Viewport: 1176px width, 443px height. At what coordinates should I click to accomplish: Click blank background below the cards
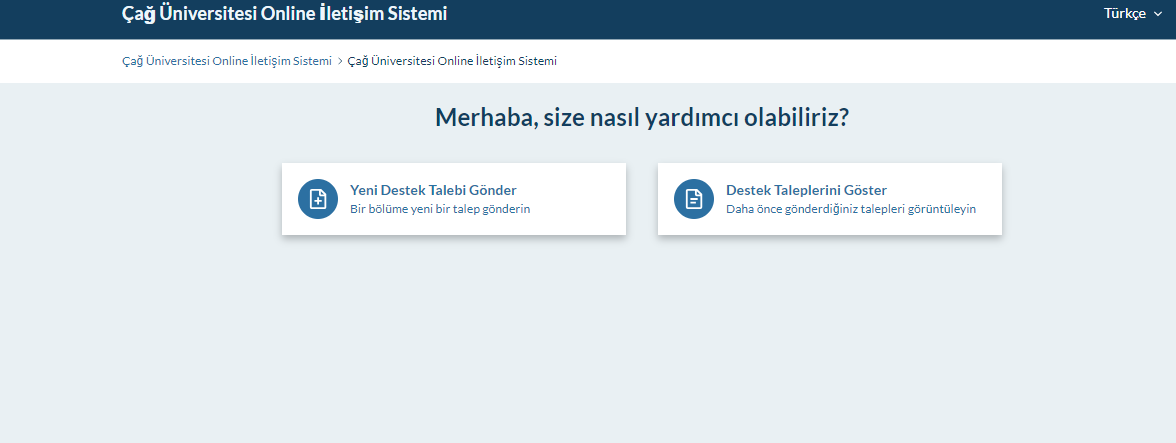tap(640, 340)
